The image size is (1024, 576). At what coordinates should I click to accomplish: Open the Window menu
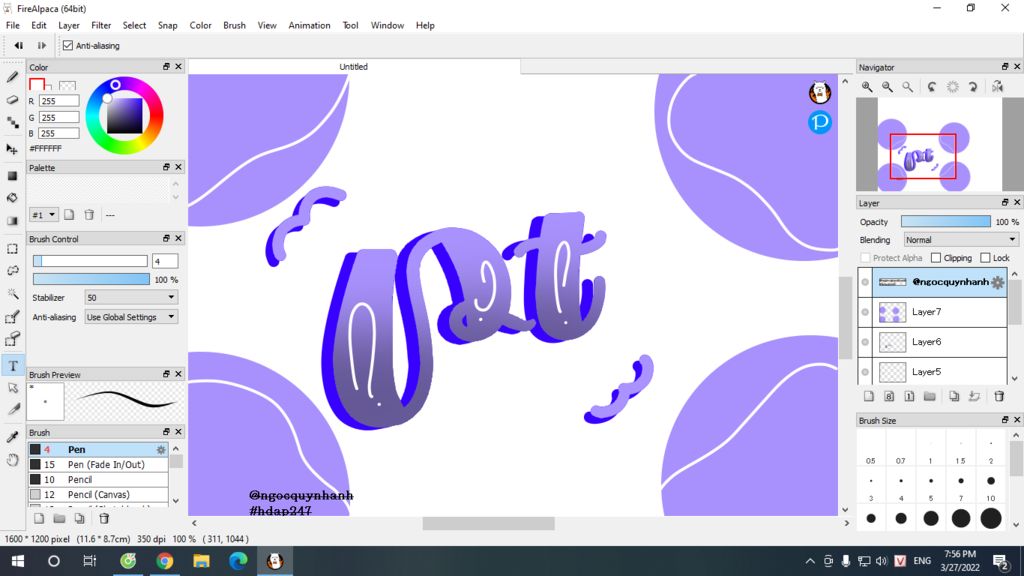pyautogui.click(x=387, y=25)
